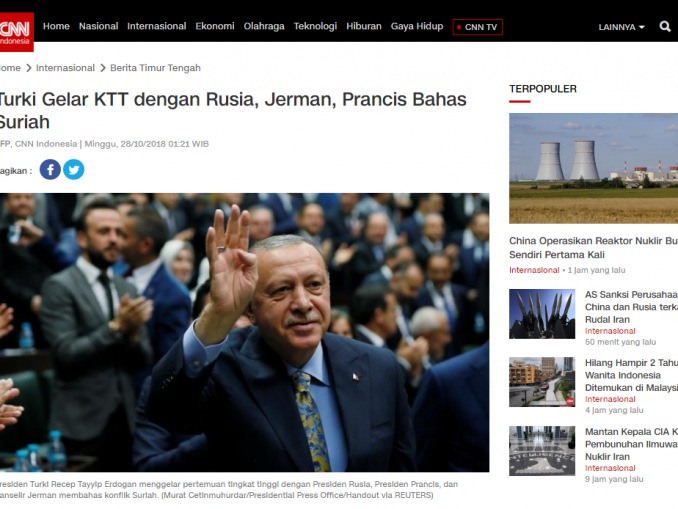Share article on Facebook

pos(50,170)
